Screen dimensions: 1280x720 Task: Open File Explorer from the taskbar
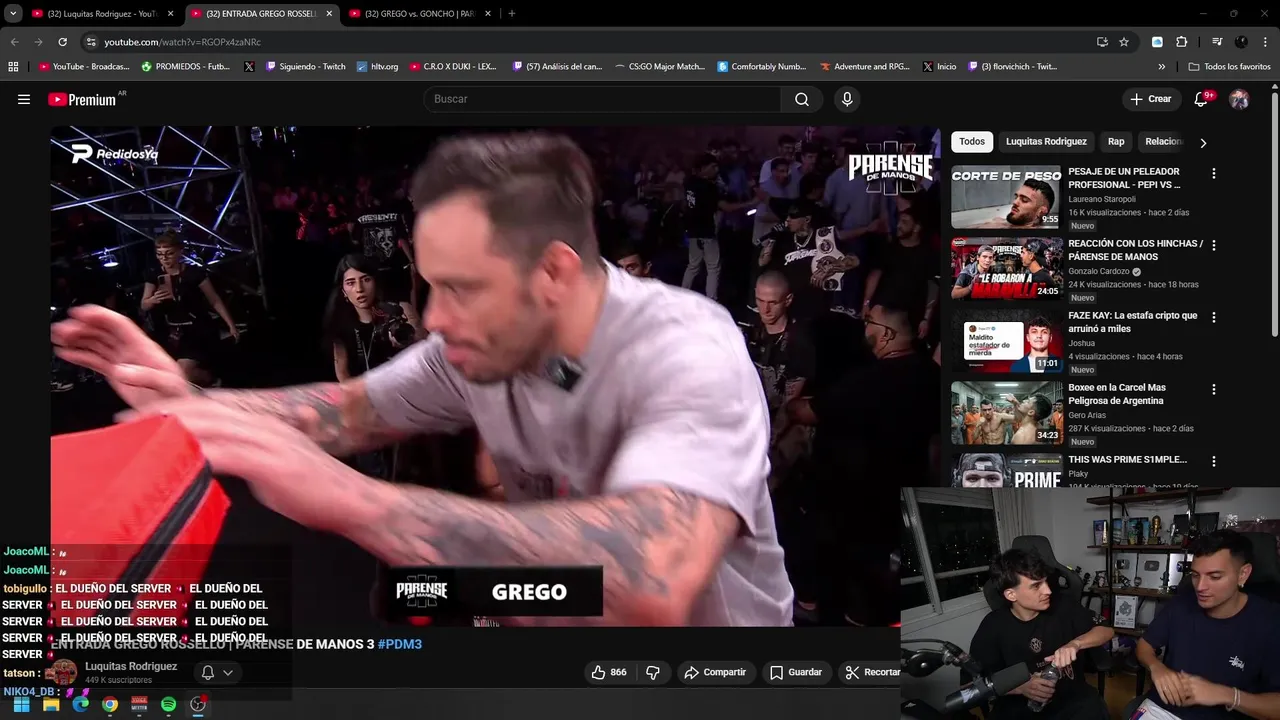51,704
